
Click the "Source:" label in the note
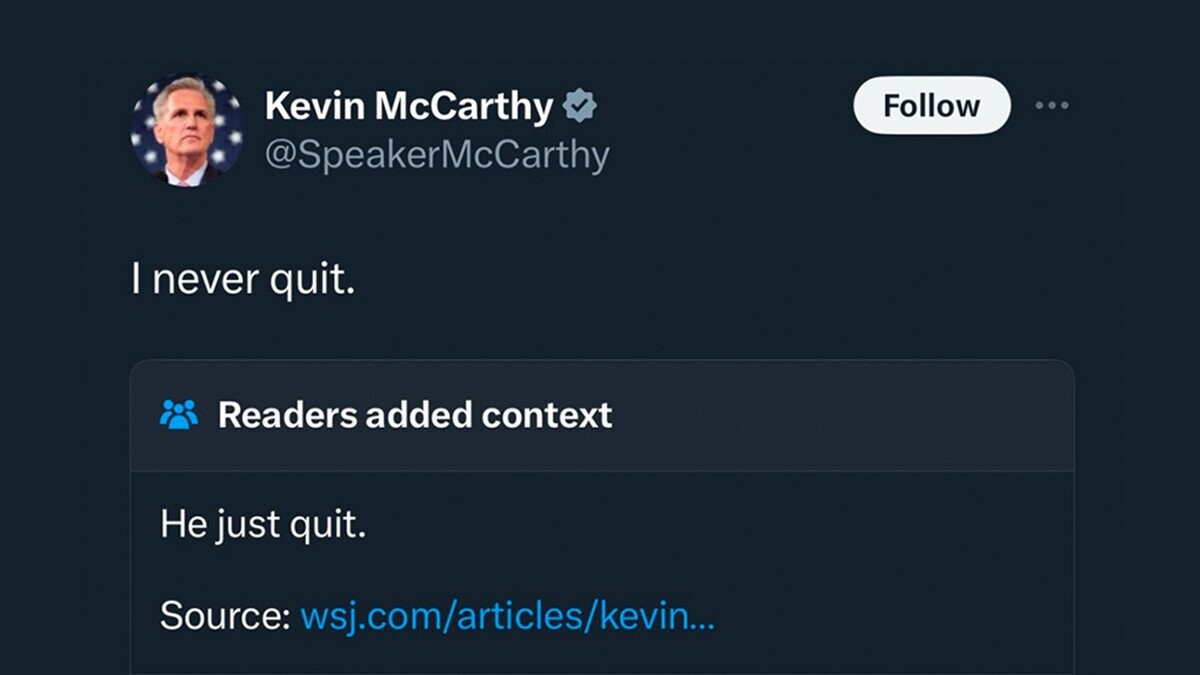point(224,616)
